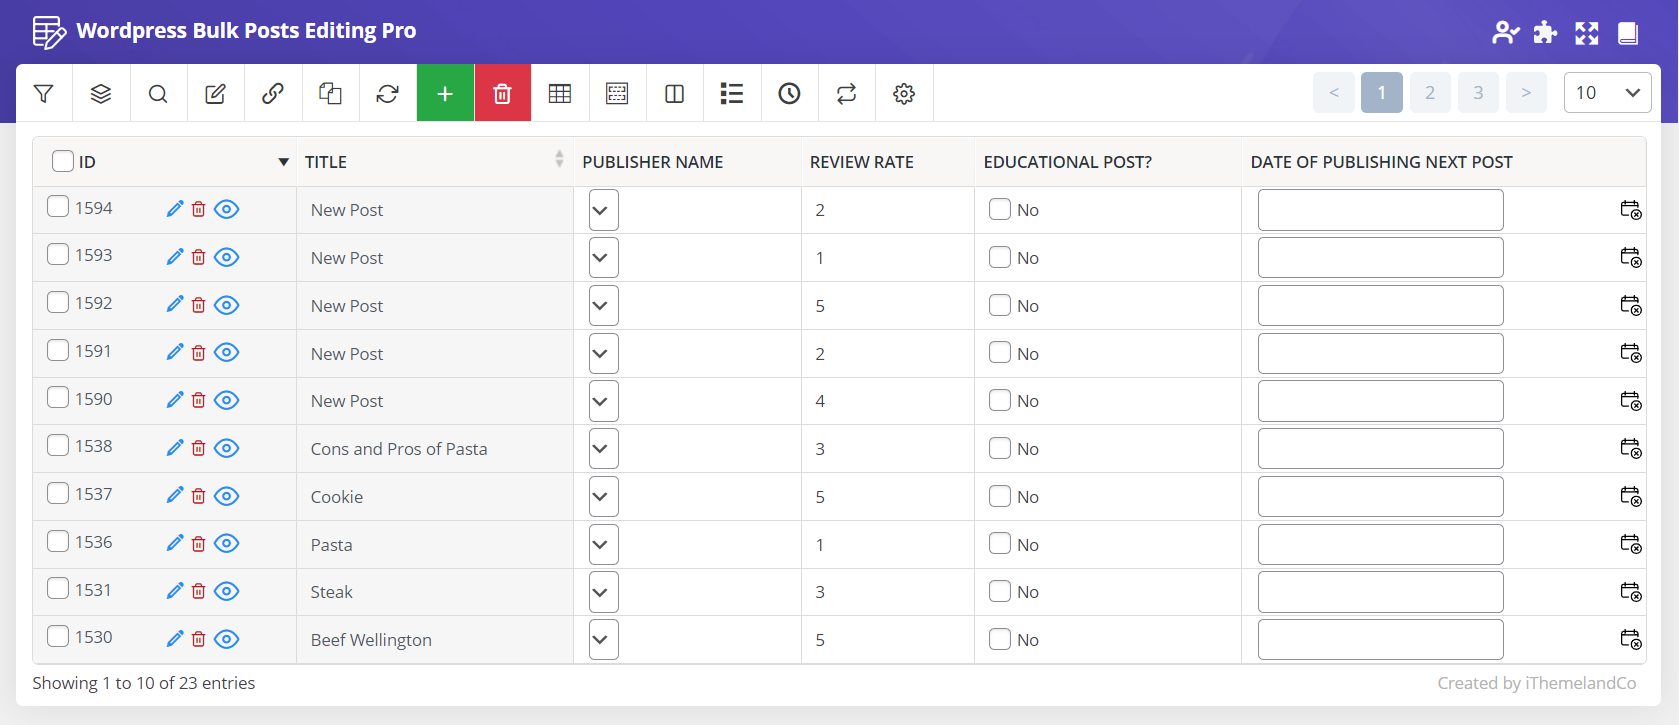Click the refresh arrows icon
The width and height of the screenshot is (1679, 725).
tap(387, 93)
